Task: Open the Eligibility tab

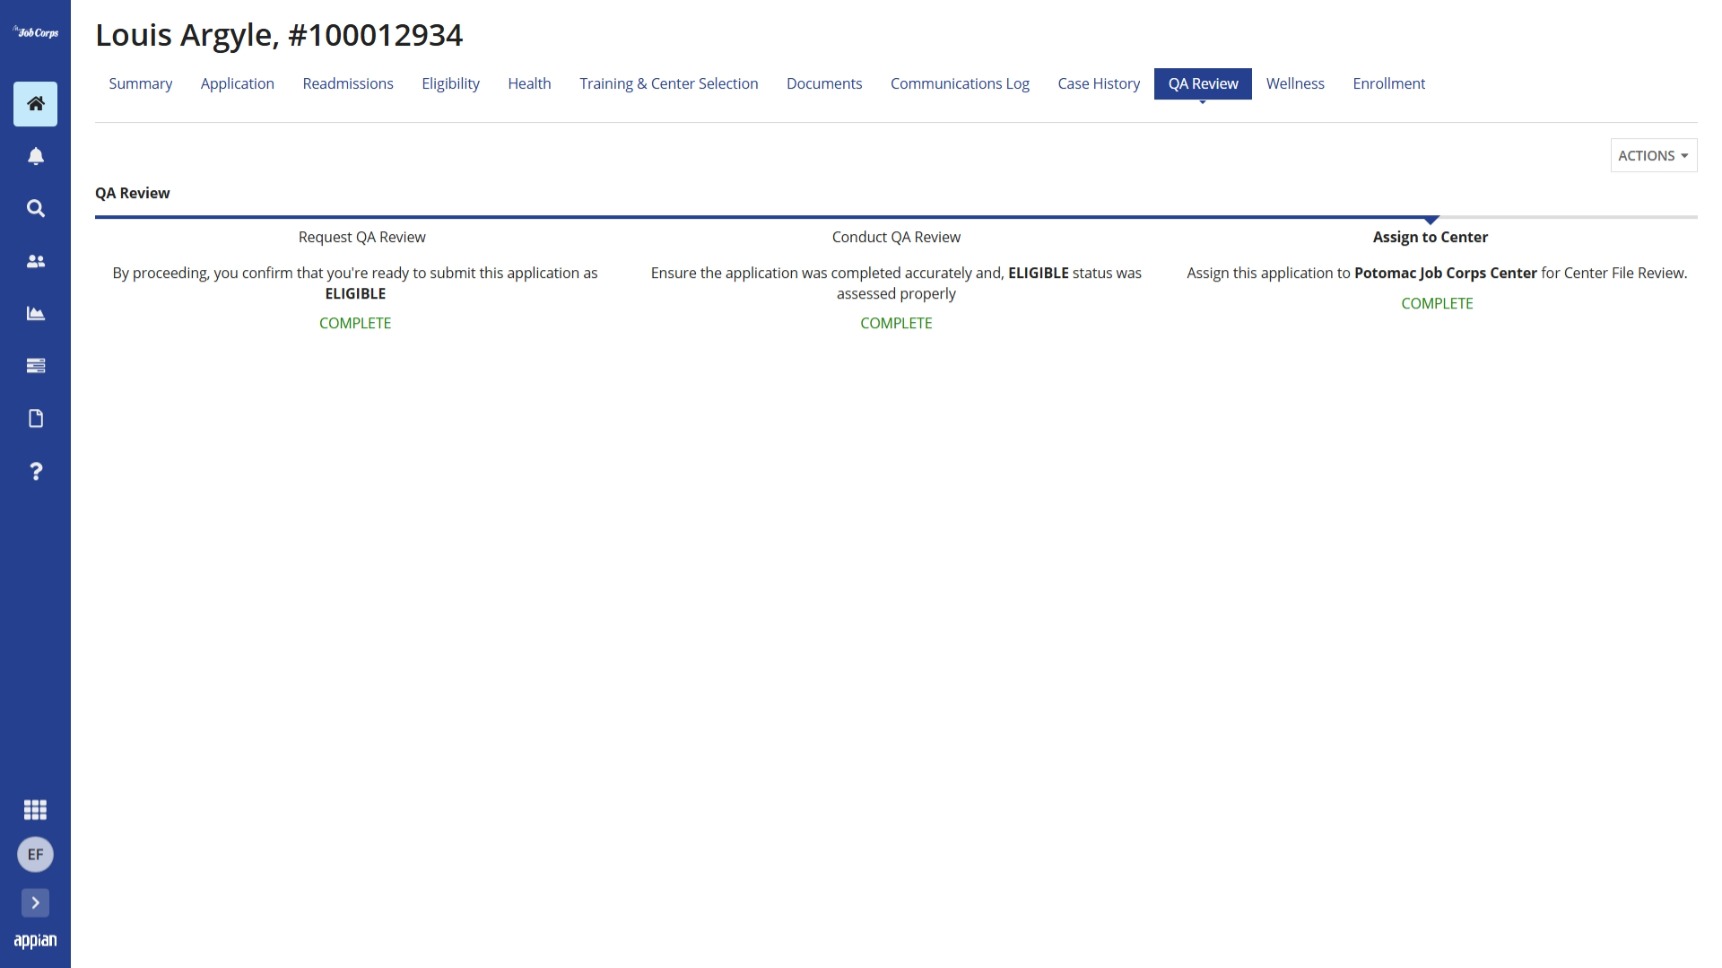Action: (450, 84)
